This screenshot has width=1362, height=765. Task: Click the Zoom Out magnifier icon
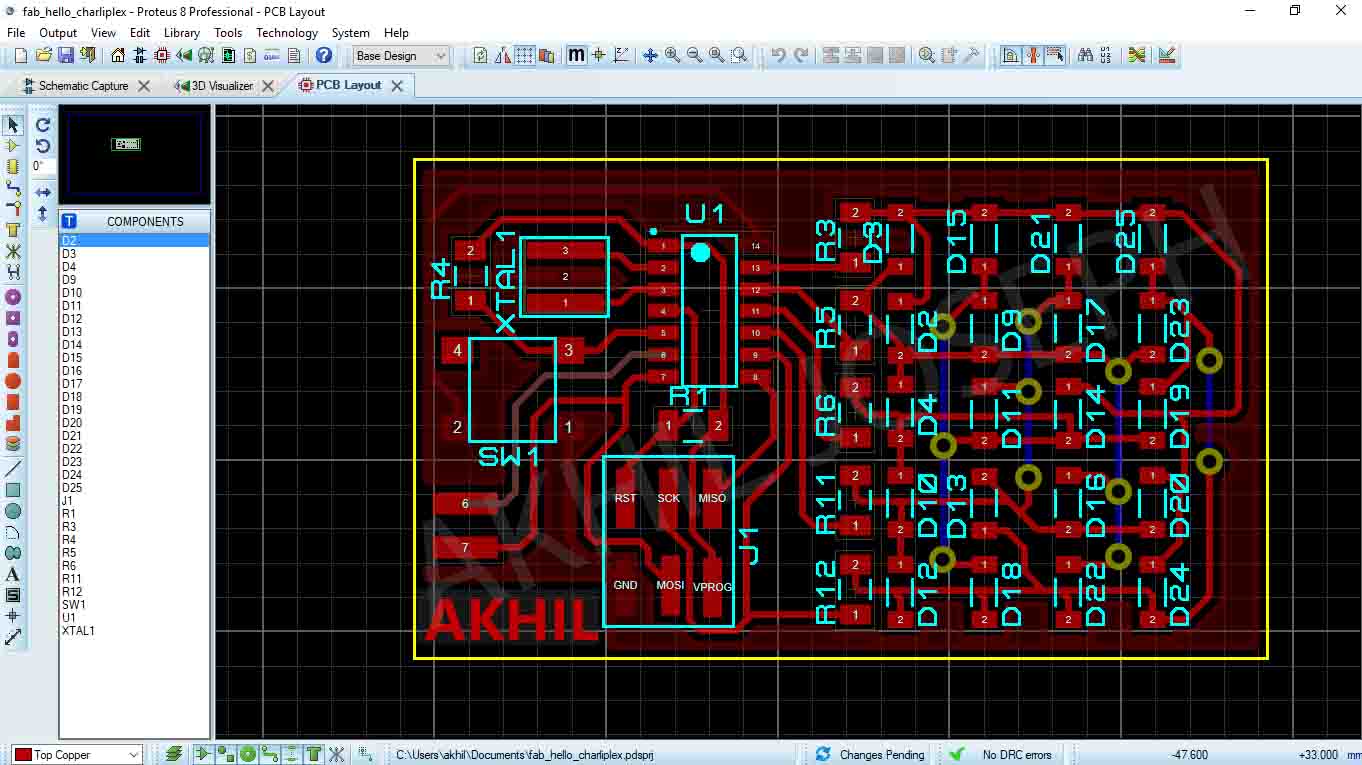pyautogui.click(x=695, y=56)
